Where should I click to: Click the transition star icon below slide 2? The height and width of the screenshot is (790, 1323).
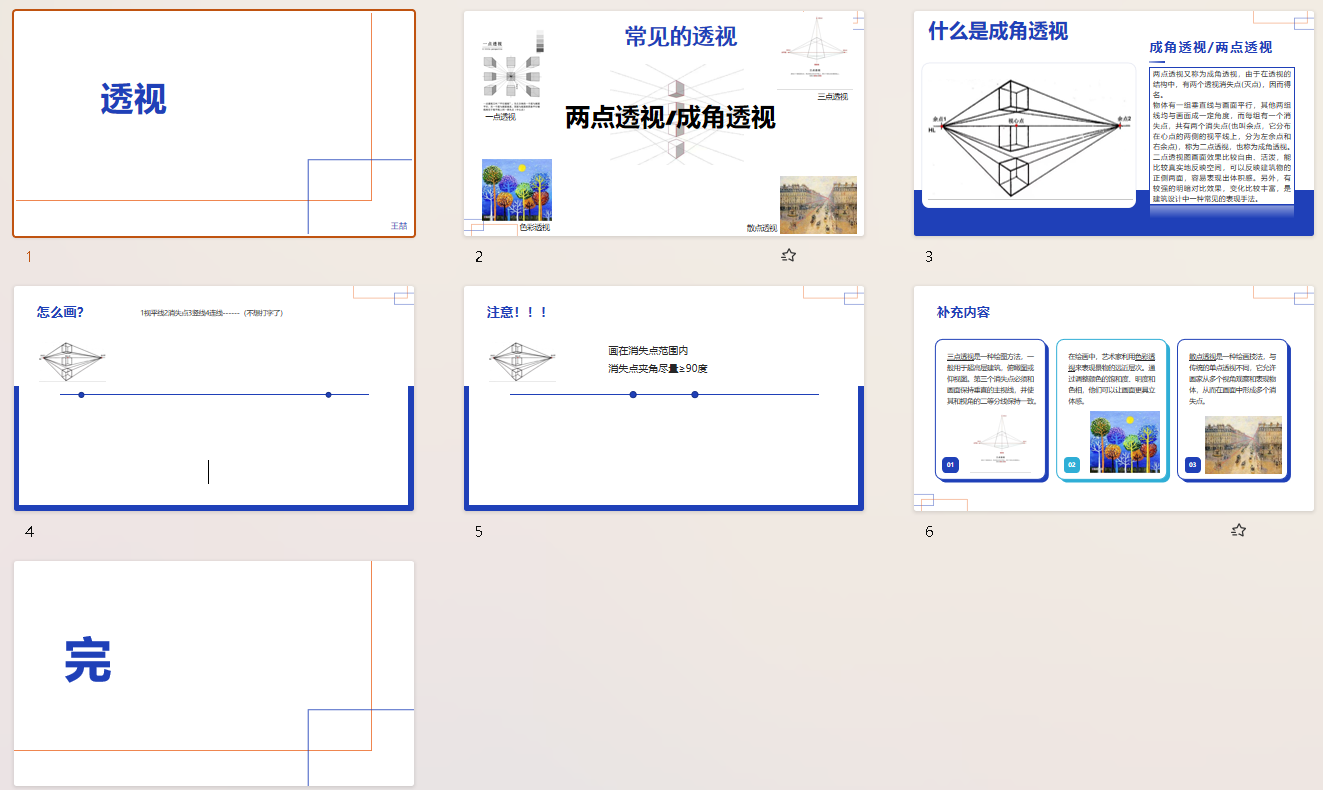[788, 255]
